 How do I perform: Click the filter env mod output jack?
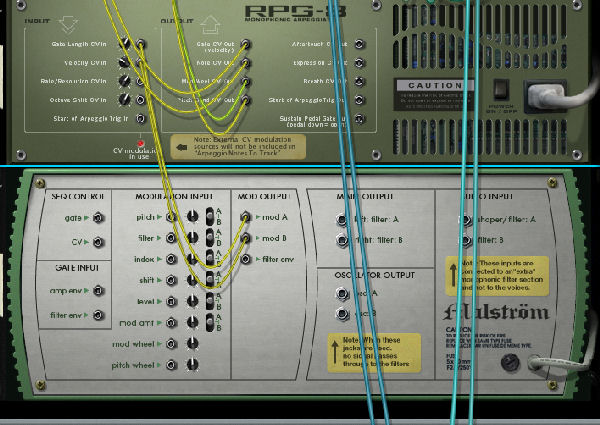(245, 259)
